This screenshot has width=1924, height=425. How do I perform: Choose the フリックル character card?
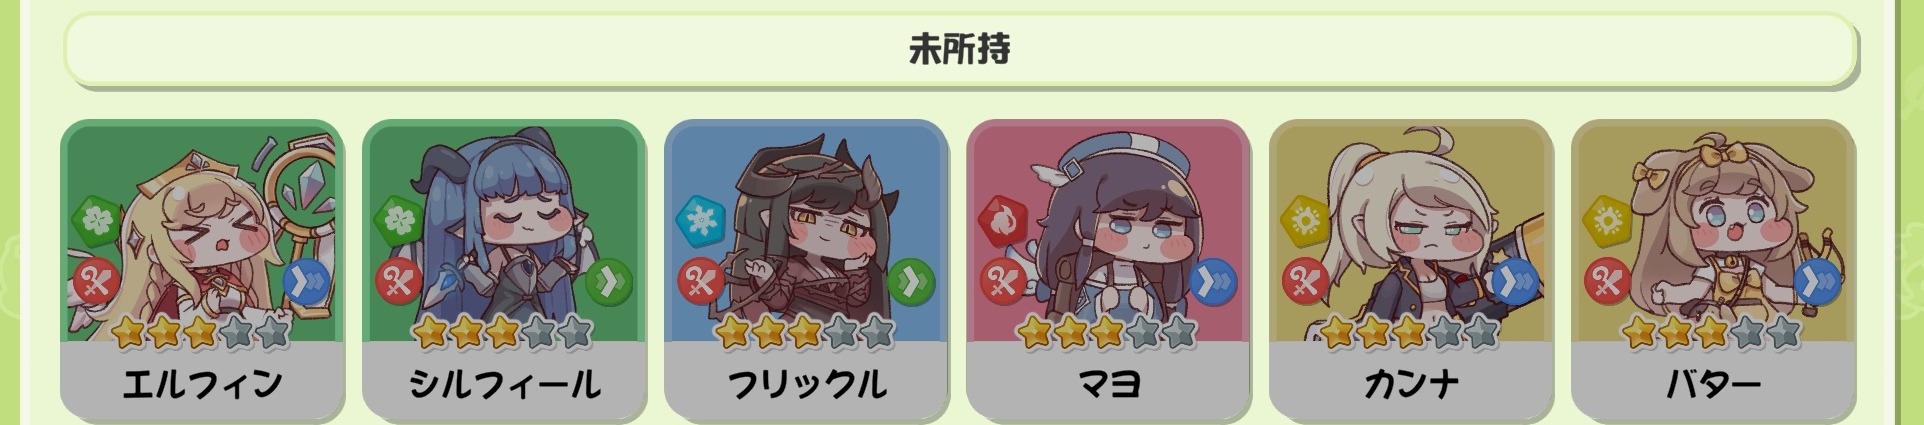806,270
